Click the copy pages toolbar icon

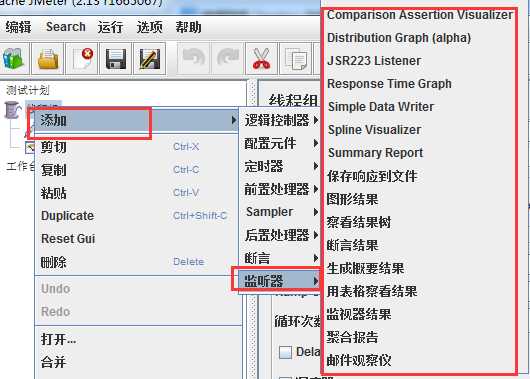point(295,58)
